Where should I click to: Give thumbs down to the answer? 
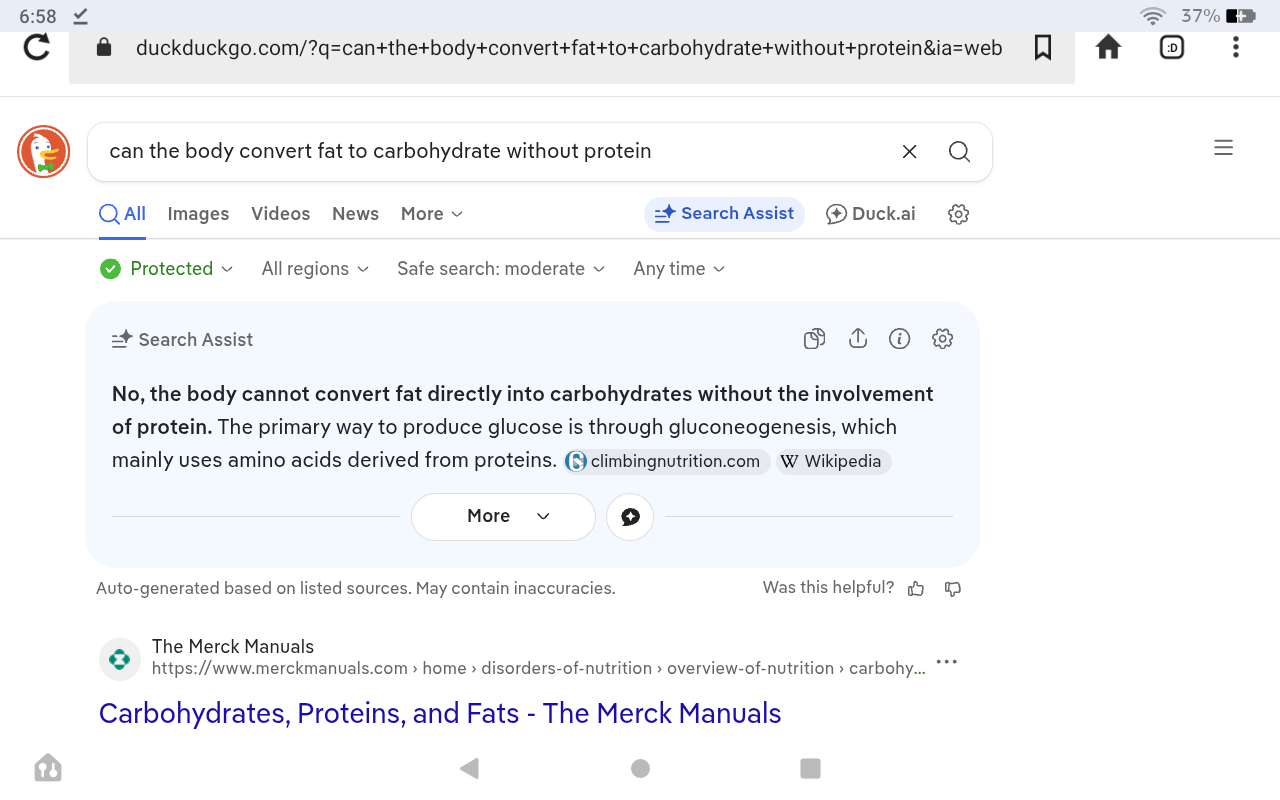tap(953, 589)
